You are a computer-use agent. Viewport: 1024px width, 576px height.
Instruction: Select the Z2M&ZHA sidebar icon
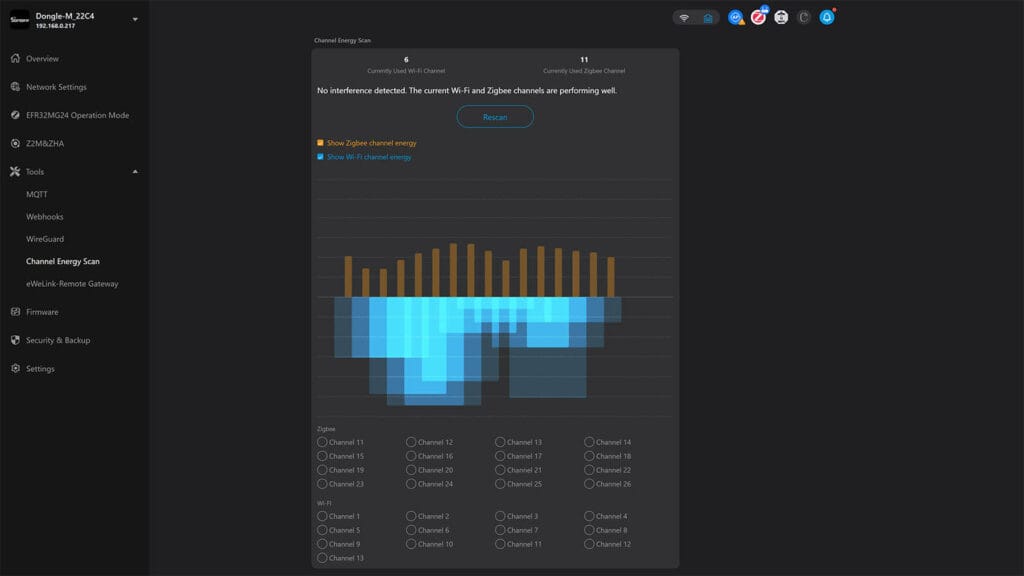click(14, 143)
